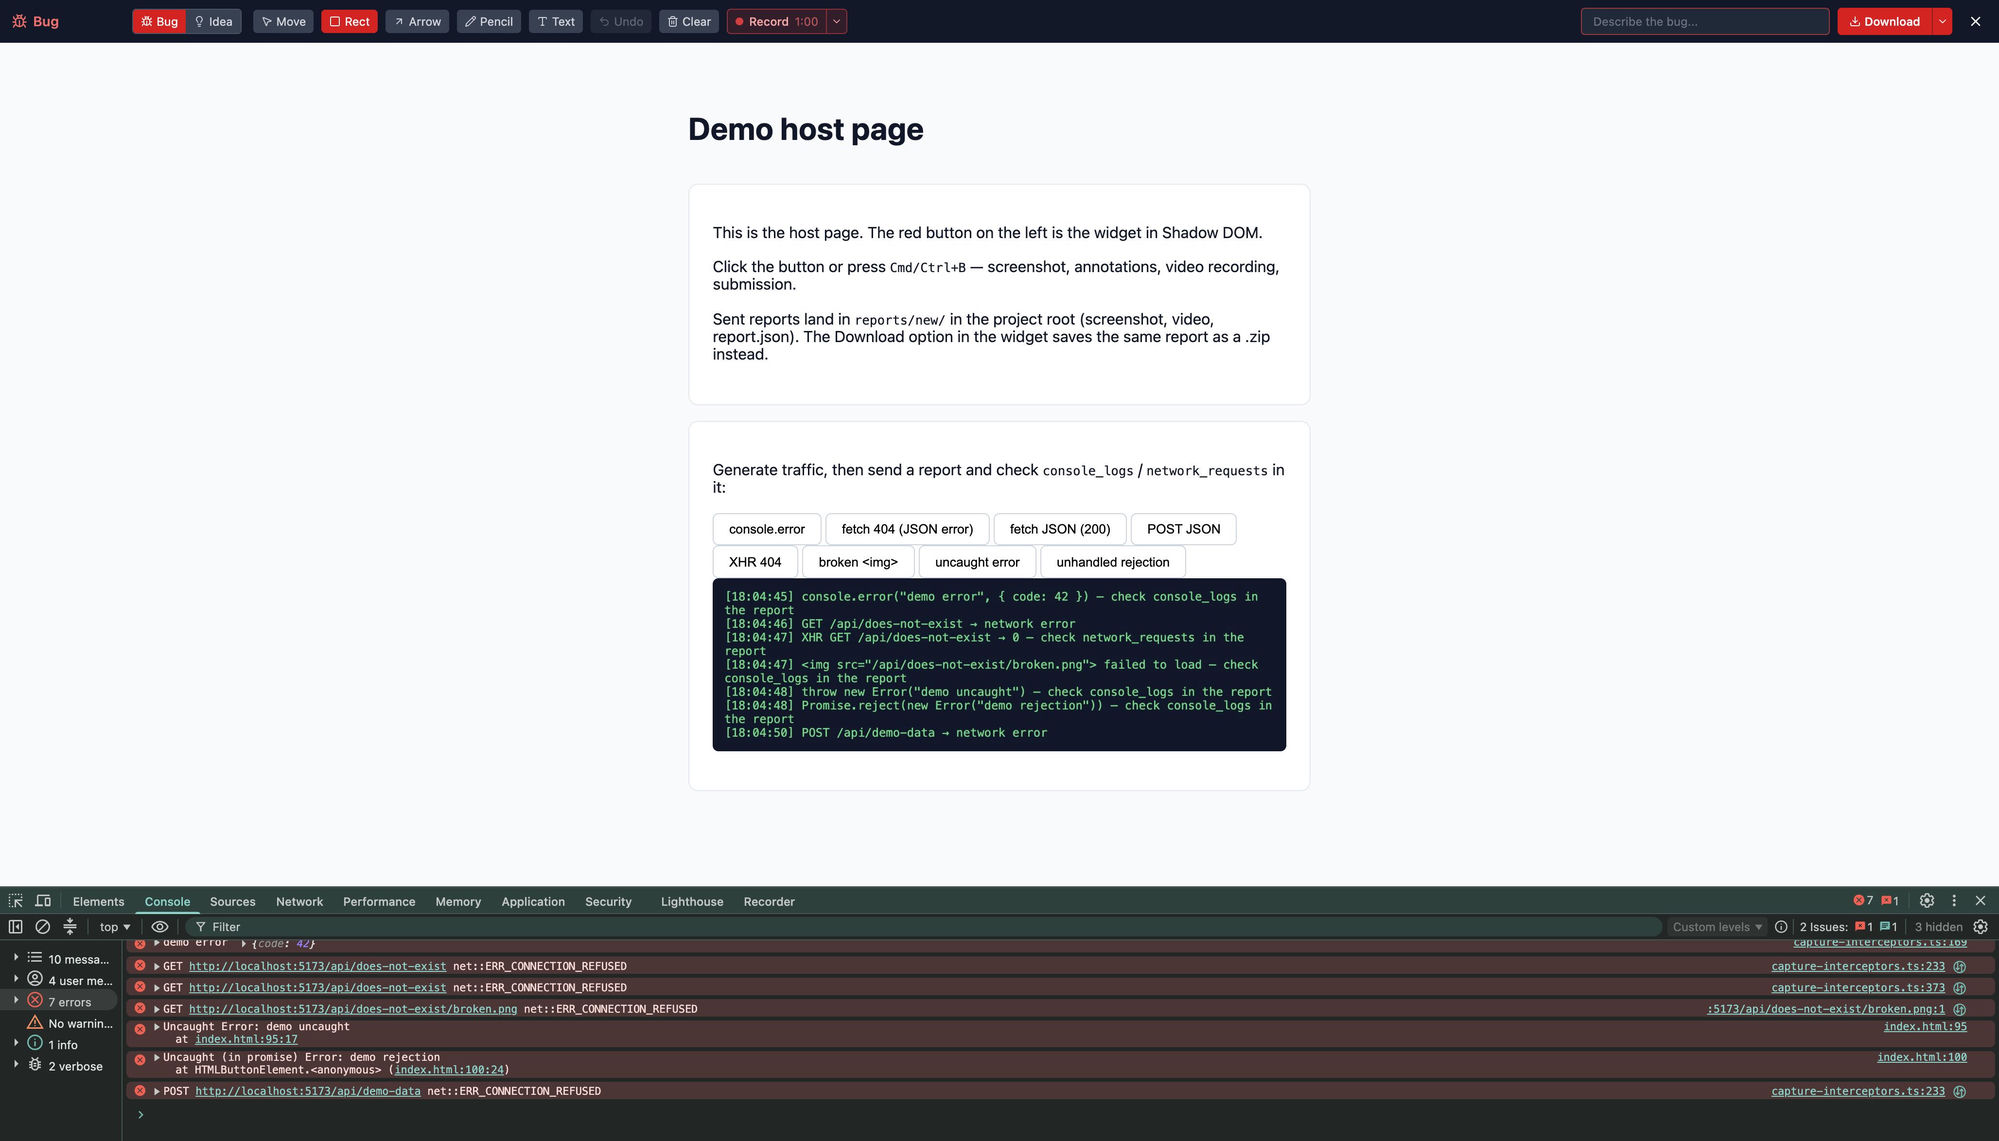Click the XHR 404 button
The height and width of the screenshot is (1141, 1999).
755,562
